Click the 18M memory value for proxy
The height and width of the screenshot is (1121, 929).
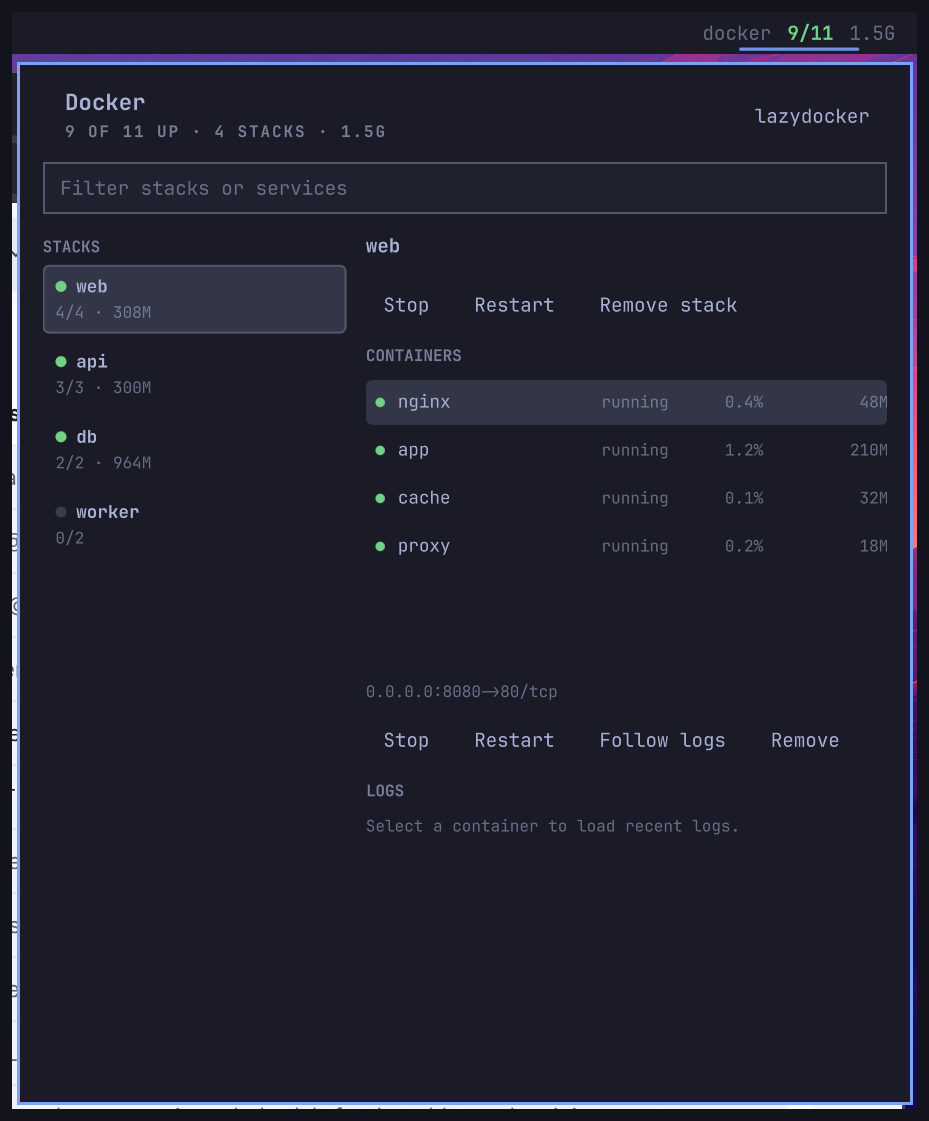[x=873, y=546]
